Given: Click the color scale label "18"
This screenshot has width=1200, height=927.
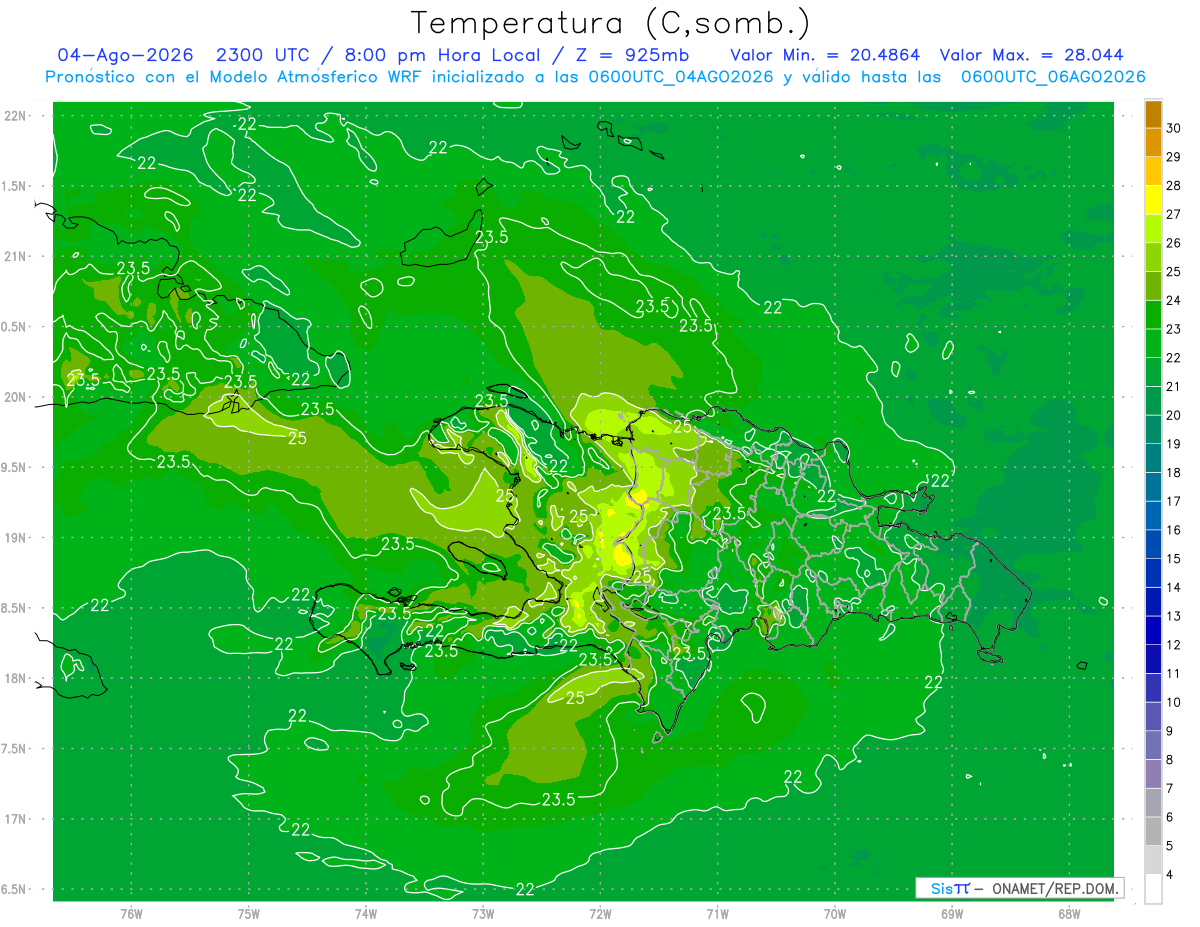Looking at the screenshot, I should [1174, 472].
